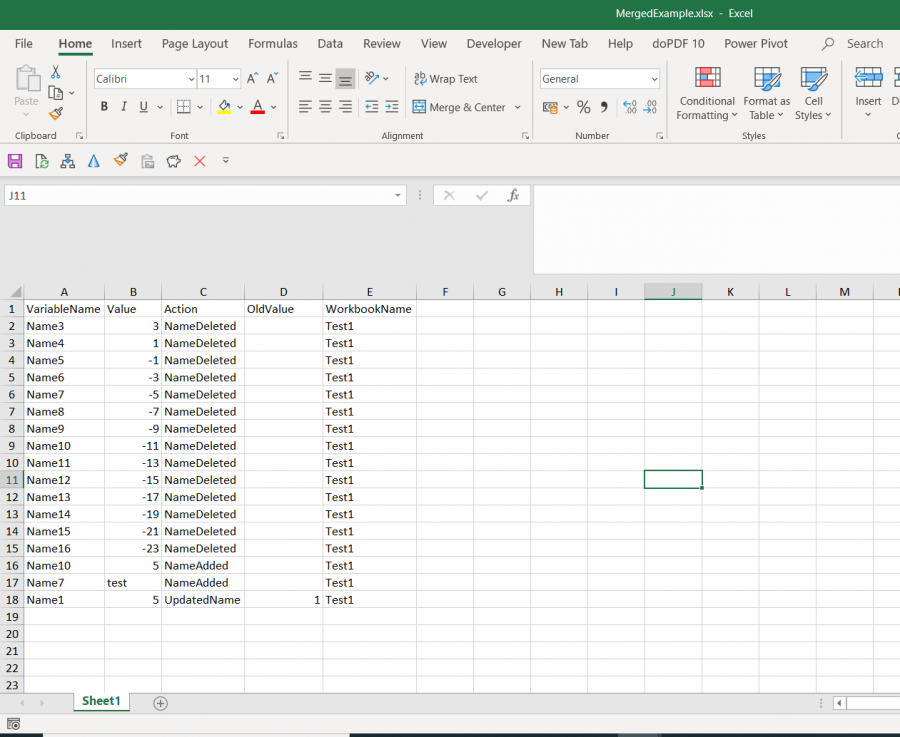The image size is (900, 737).
Task: Switch to the Data tab
Action: [x=330, y=44]
